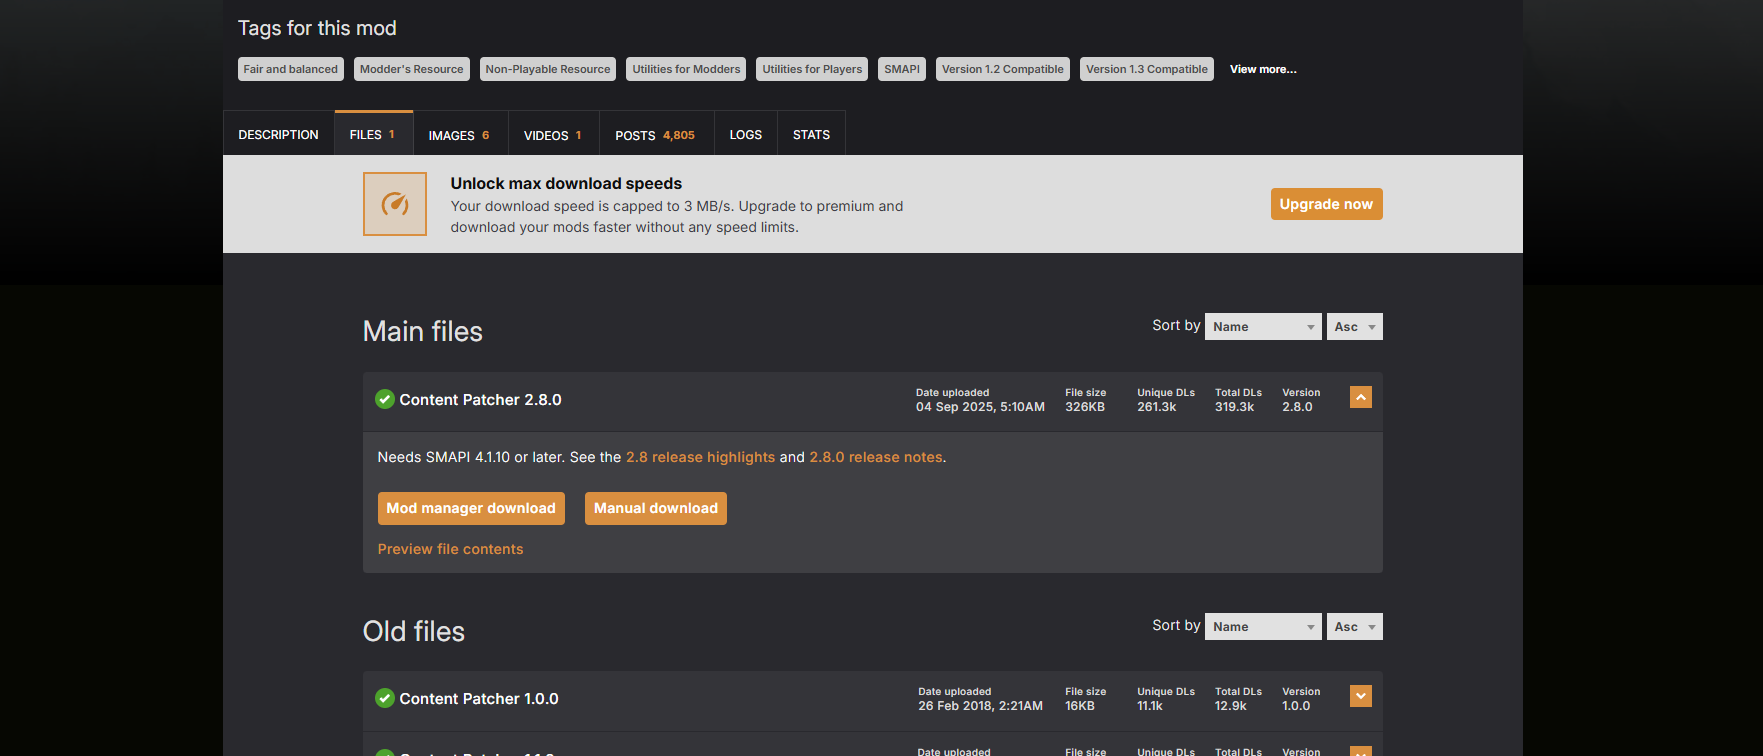Open Main files Asc order dropdown
The image size is (1763, 756).
tap(1354, 327)
